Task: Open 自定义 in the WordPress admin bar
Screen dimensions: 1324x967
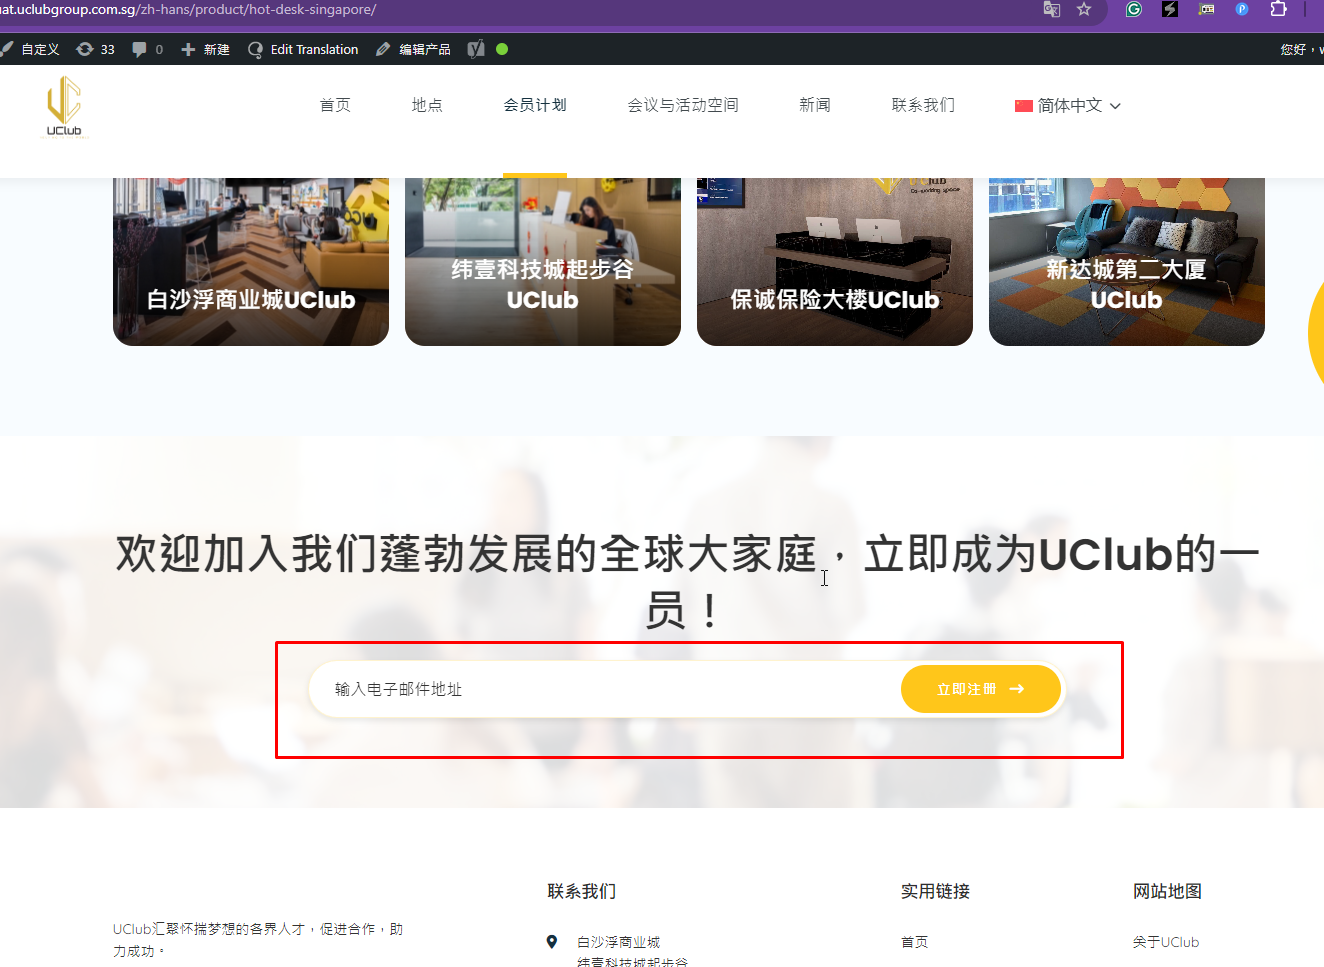Action: tap(31, 49)
